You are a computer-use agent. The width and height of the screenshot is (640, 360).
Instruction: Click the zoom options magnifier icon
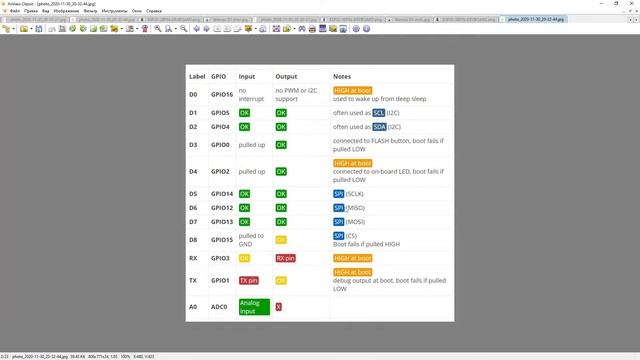pyautogui.click(x=168, y=29)
